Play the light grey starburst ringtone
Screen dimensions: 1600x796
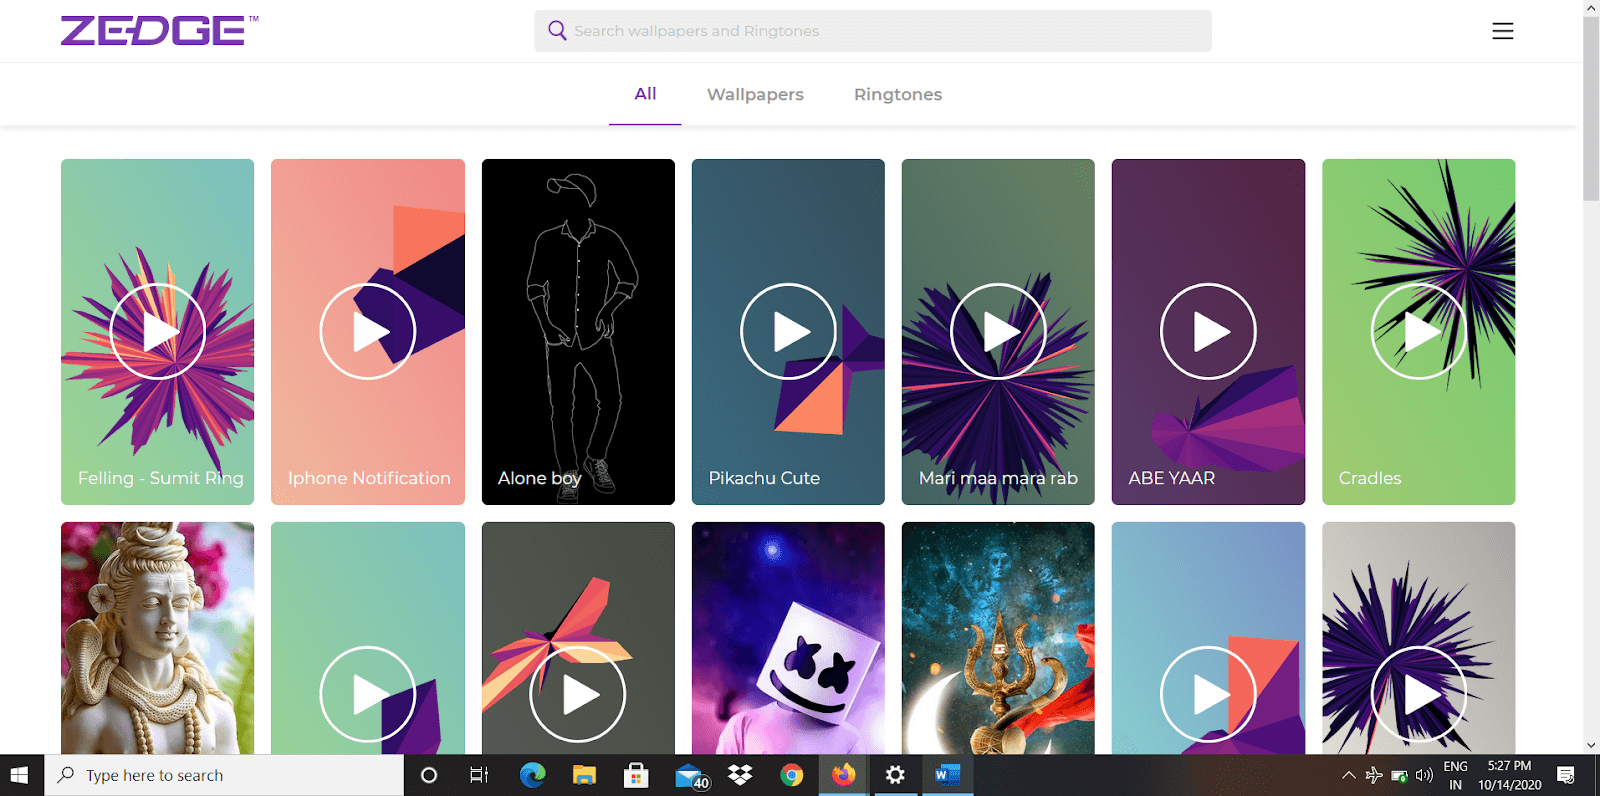1418,694
